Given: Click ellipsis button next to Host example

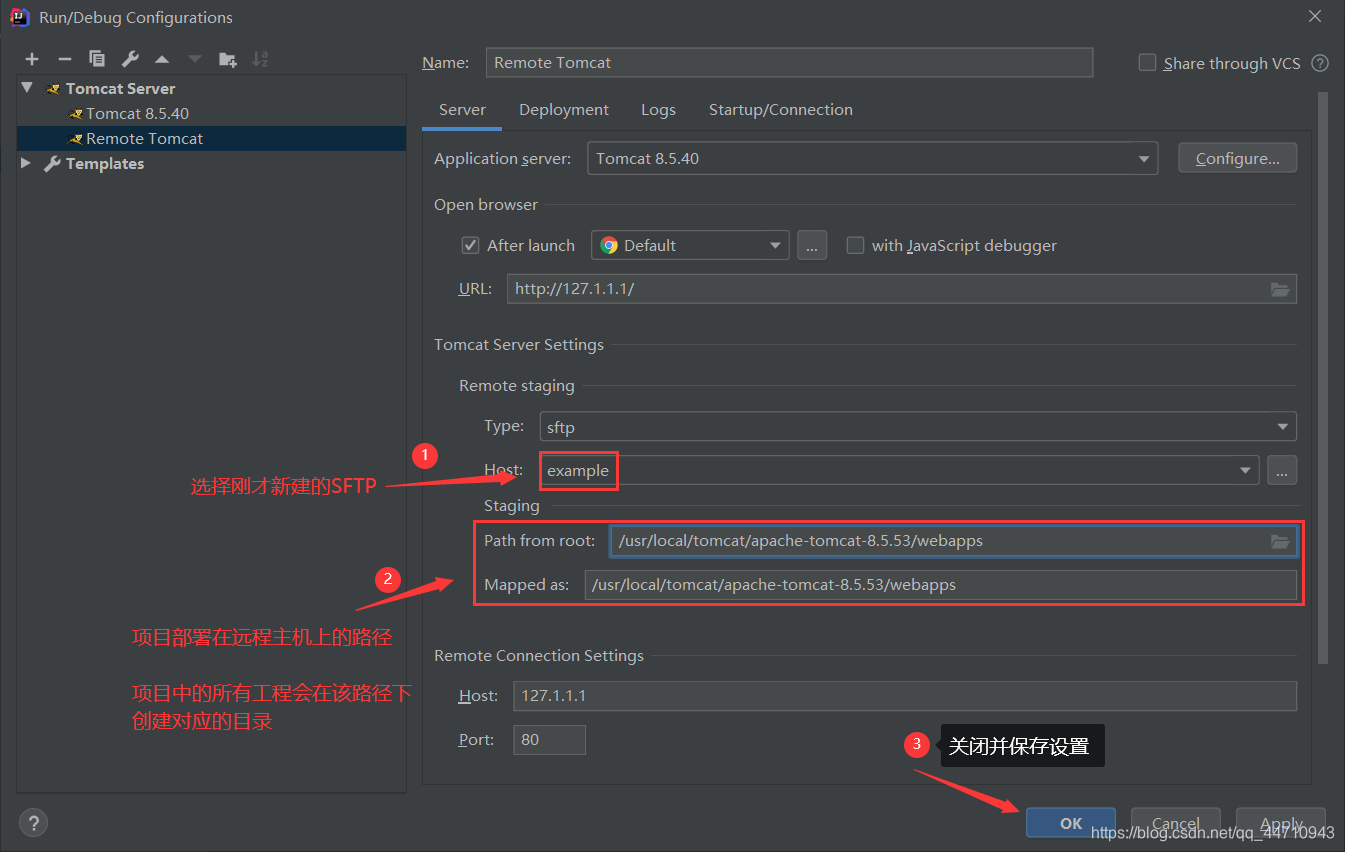Looking at the screenshot, I should click(x=1282, y=470).
